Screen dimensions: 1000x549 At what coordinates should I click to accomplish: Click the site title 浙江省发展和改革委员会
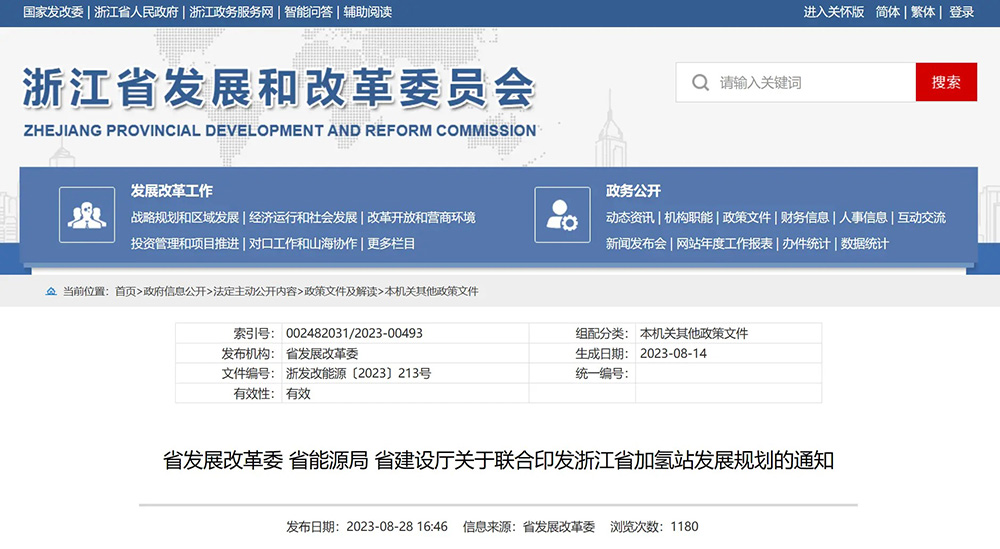(x=279, y=87)
